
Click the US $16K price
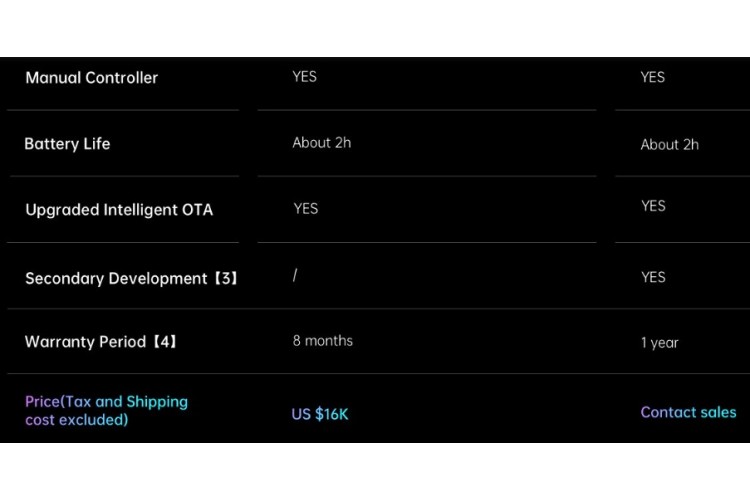pos(320,414)
